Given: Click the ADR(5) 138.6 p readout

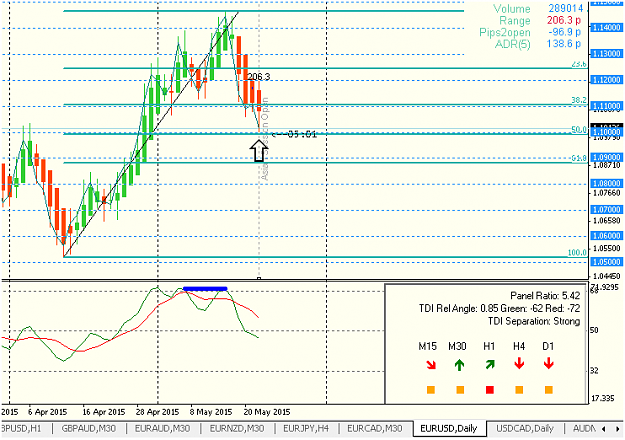Looking at the screenshot, I should 538,43.
